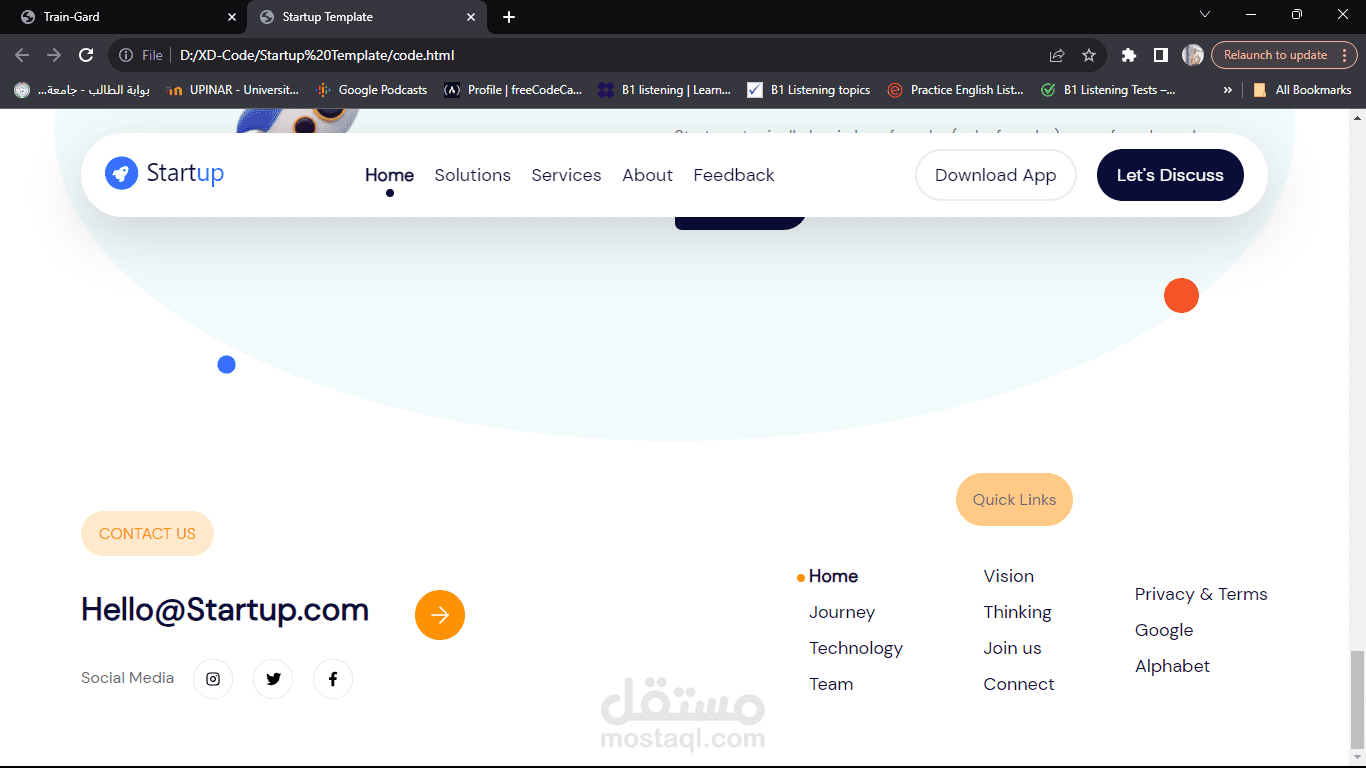Open the Privacy & Terms link
Viewport: 1366px width, 768px height.
pos(1201,594)
